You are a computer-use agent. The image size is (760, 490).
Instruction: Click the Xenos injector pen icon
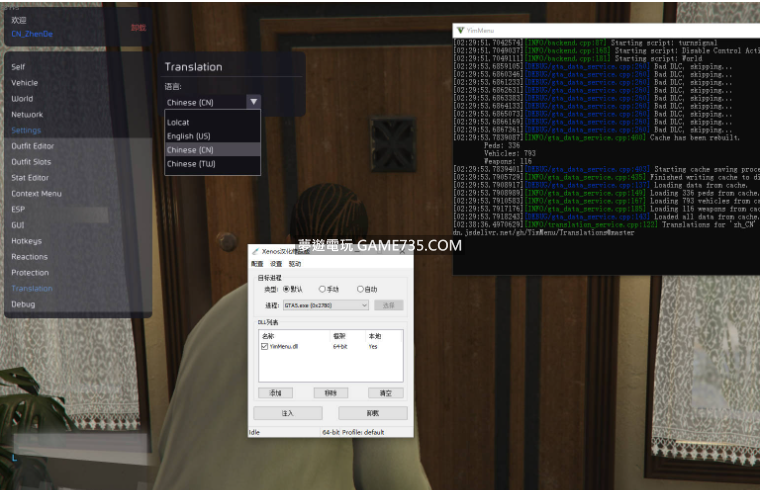pyautogui.click(x=255, y=251)
